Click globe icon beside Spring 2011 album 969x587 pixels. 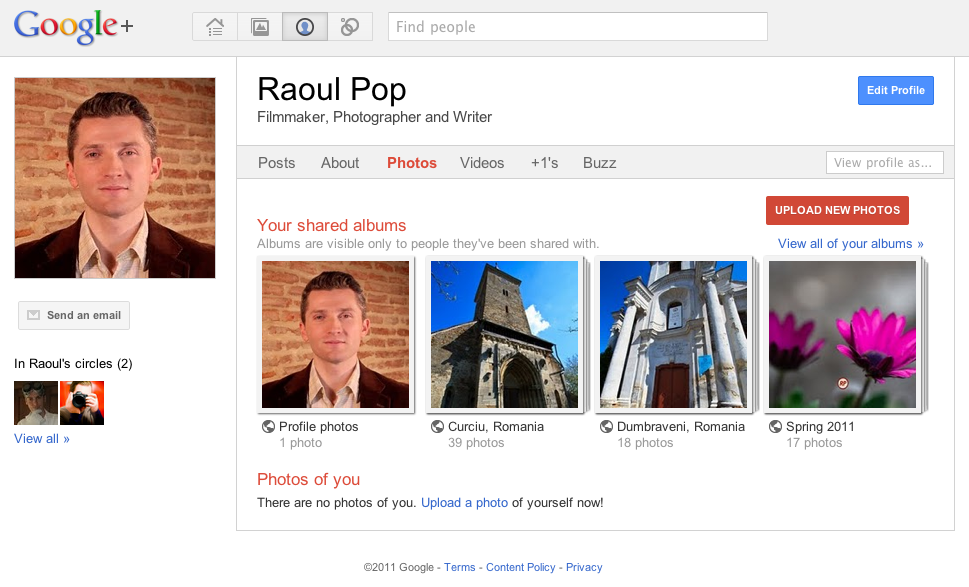[x=775, y=427]
